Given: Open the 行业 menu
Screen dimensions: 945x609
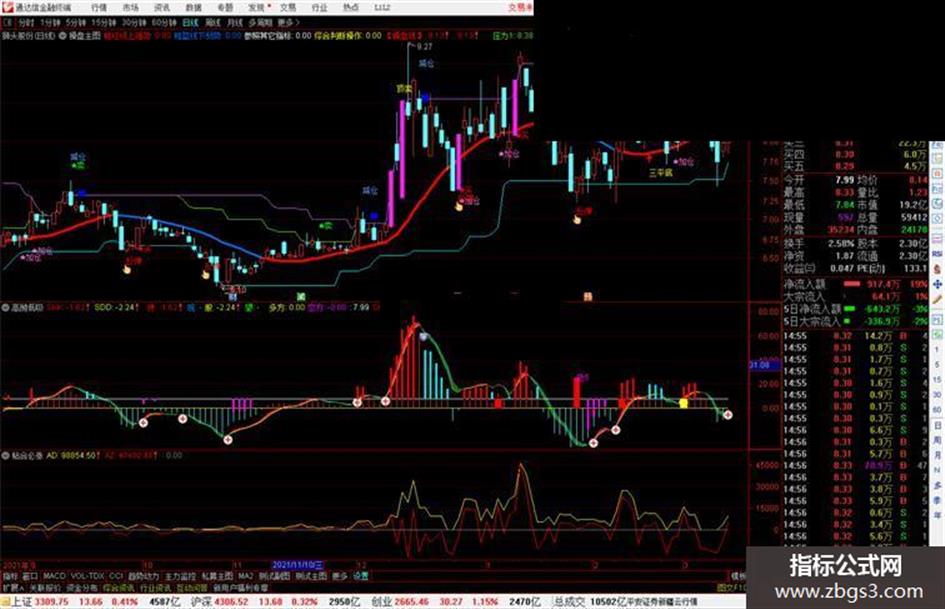Looking at the screenshot, I should pyautogui.click(x=319, y=8).
